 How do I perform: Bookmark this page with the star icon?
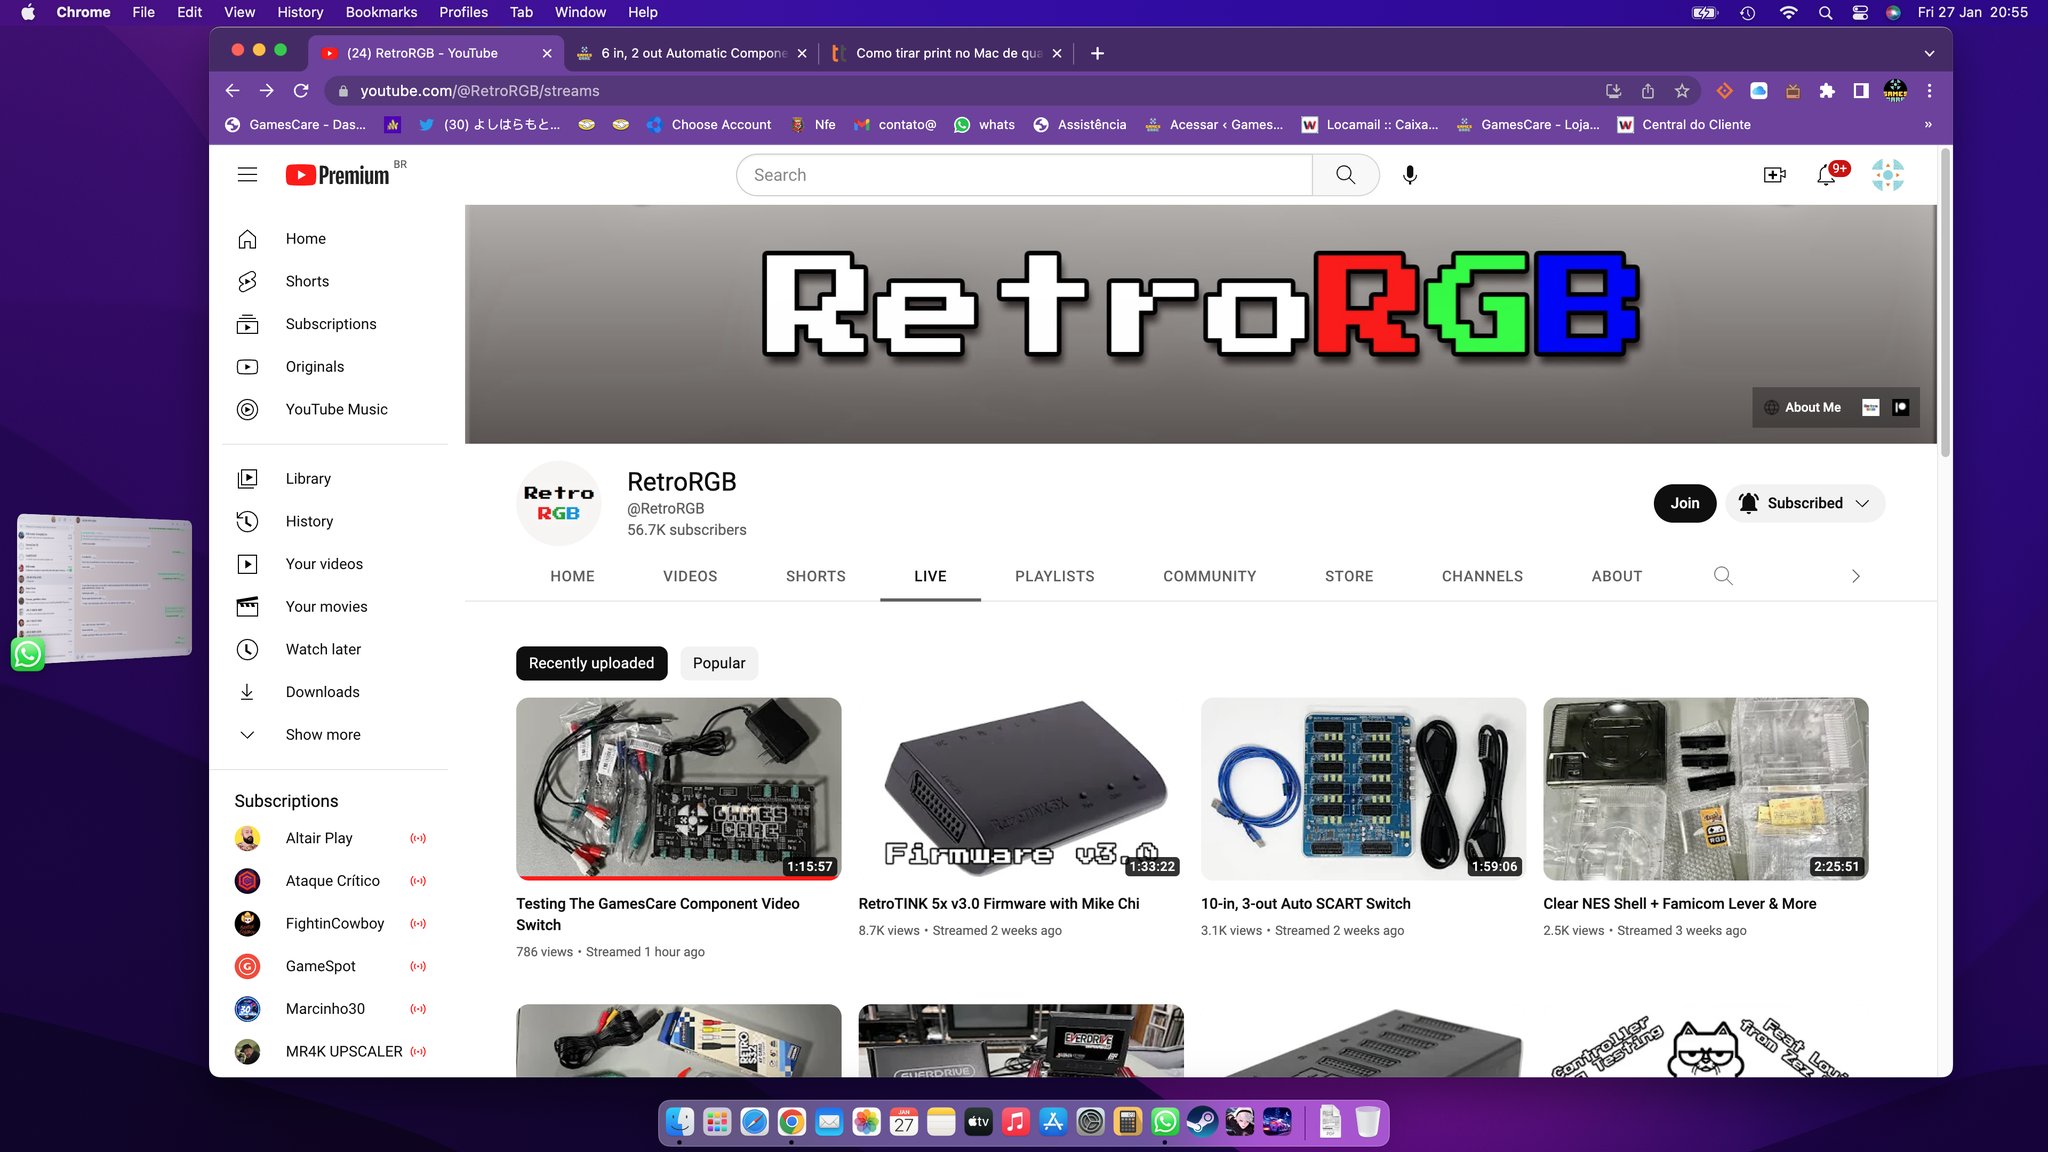pyautogui.click(x=1682, y=91)
